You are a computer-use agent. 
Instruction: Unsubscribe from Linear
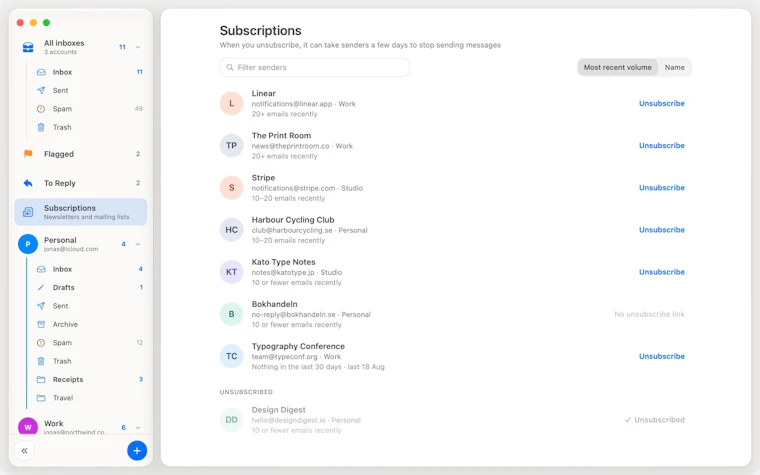pos(662,103)
